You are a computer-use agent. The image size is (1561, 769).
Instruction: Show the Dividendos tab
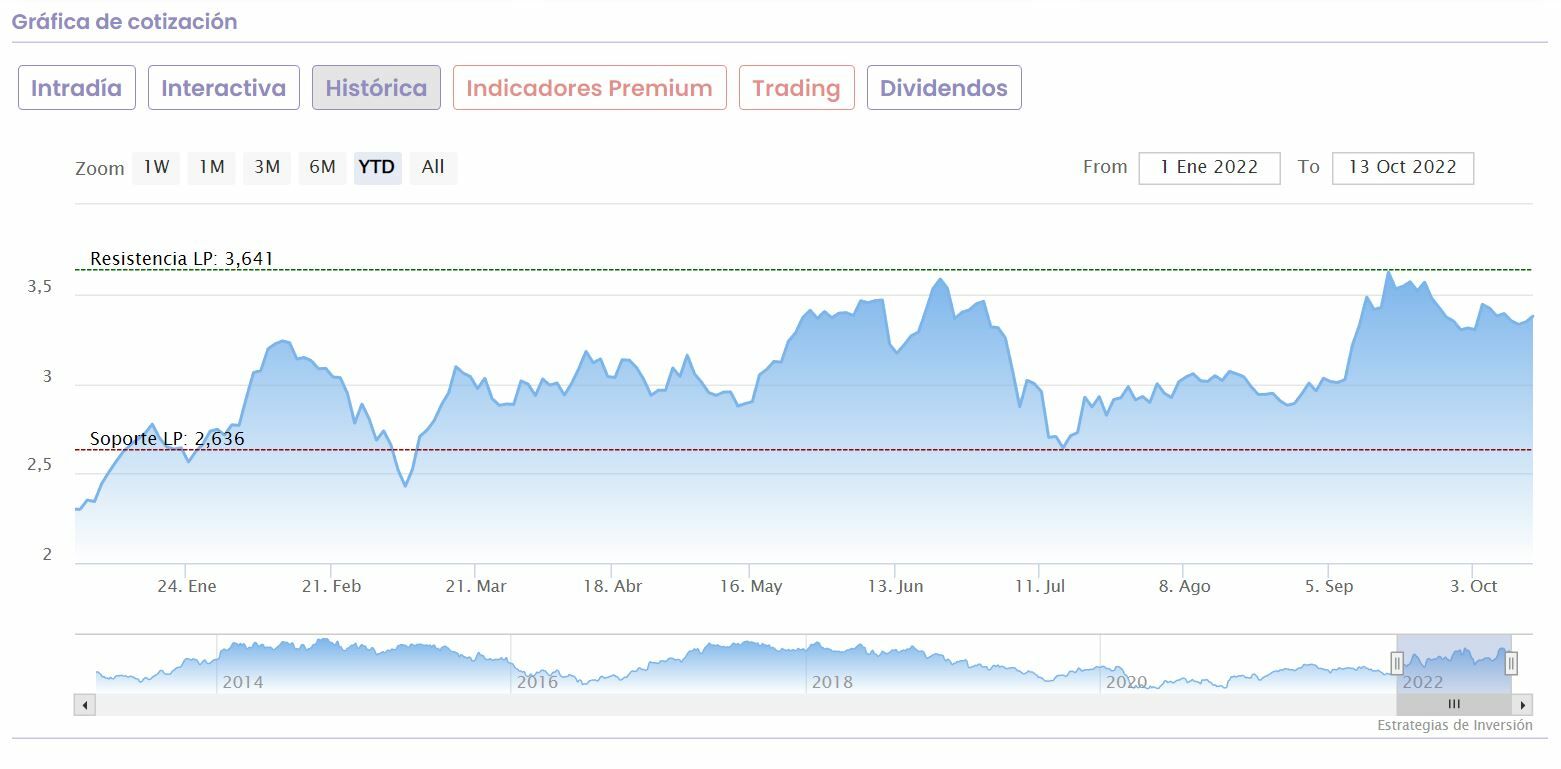click(943, 88)
